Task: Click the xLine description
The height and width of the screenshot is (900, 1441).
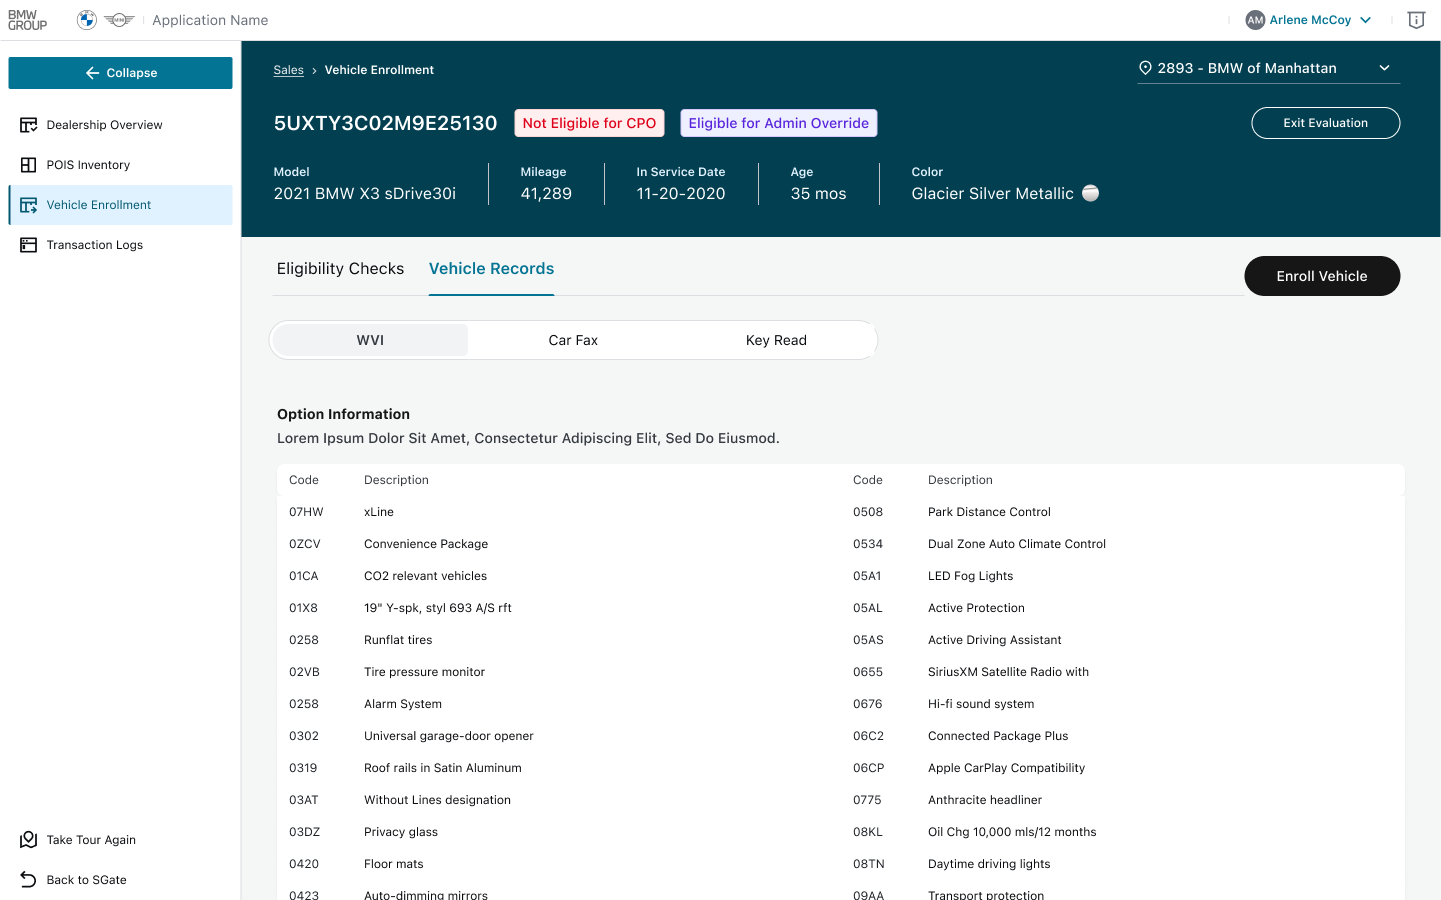Action: 379,512
